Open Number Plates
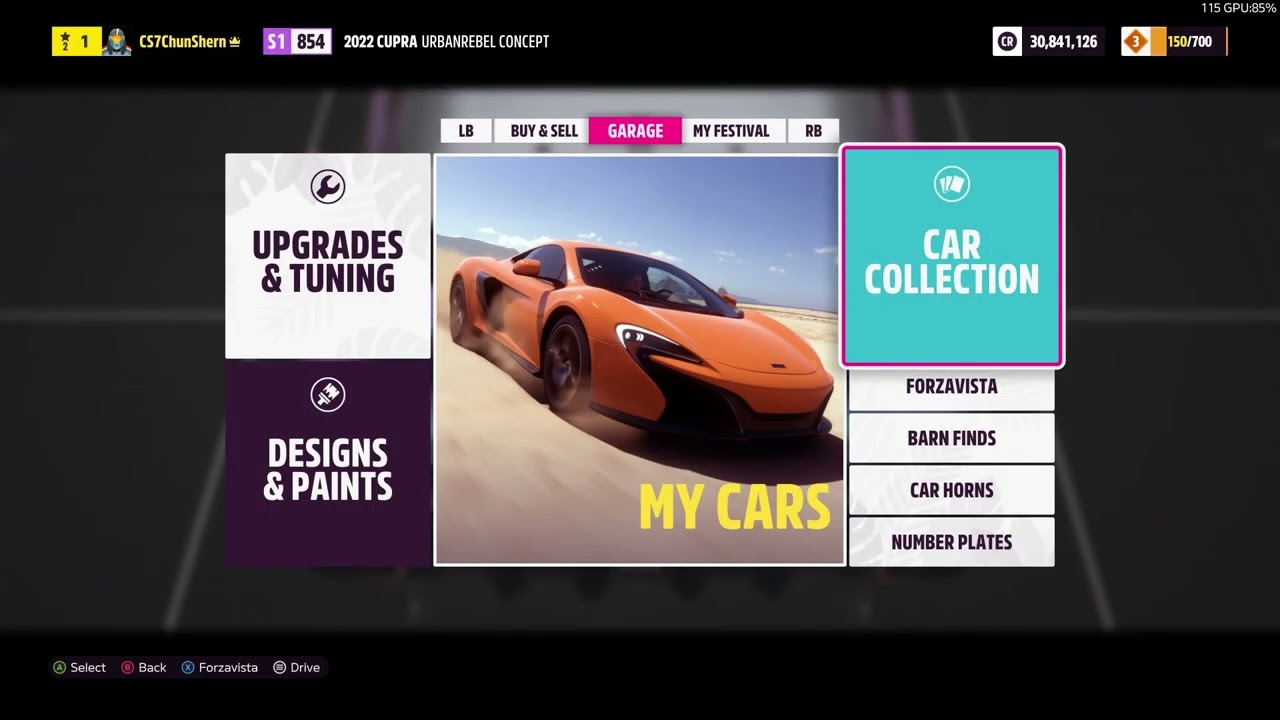The image size is (1280, 720). click(951, 542)
